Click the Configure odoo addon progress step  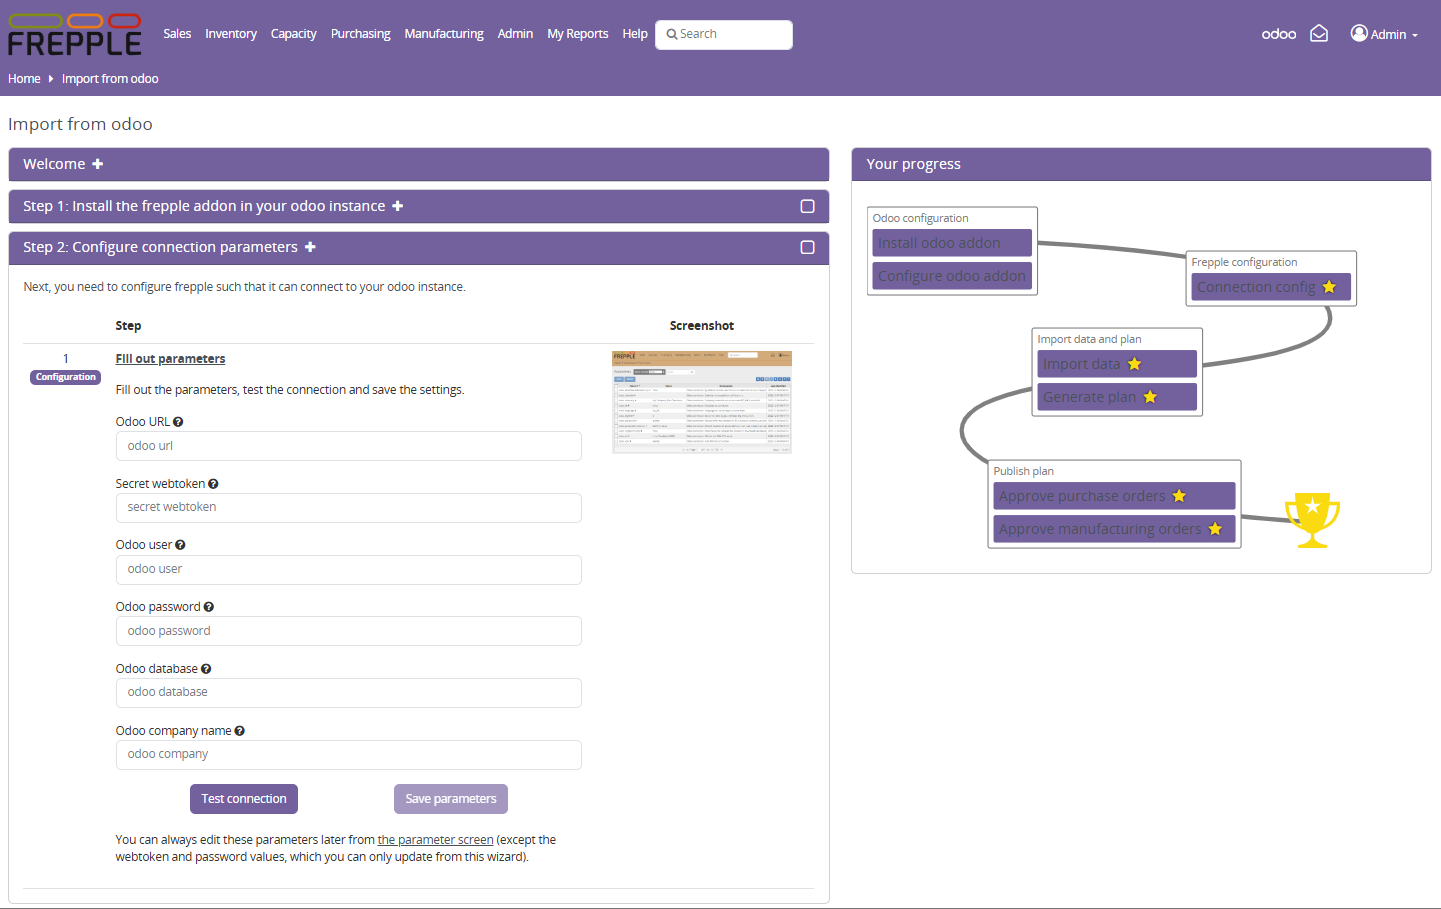[954, 276]
